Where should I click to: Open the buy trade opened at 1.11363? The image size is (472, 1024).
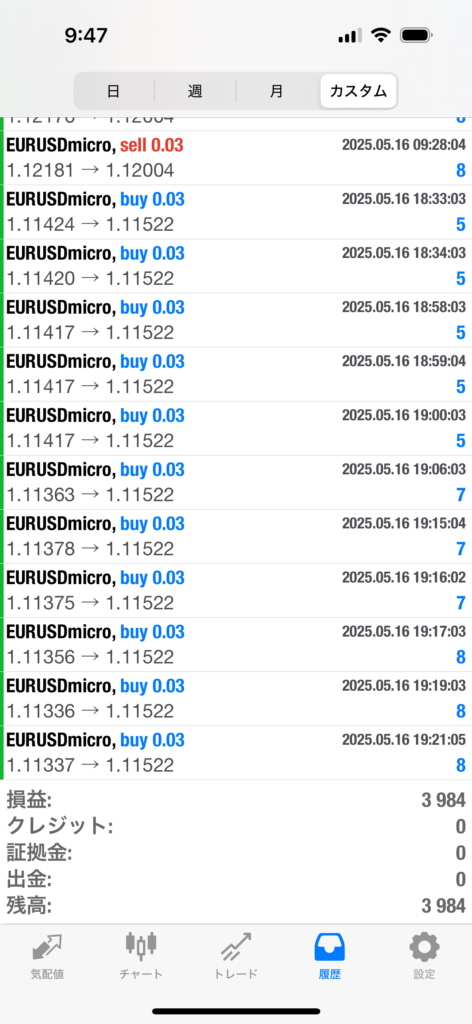tap(236, 483)
